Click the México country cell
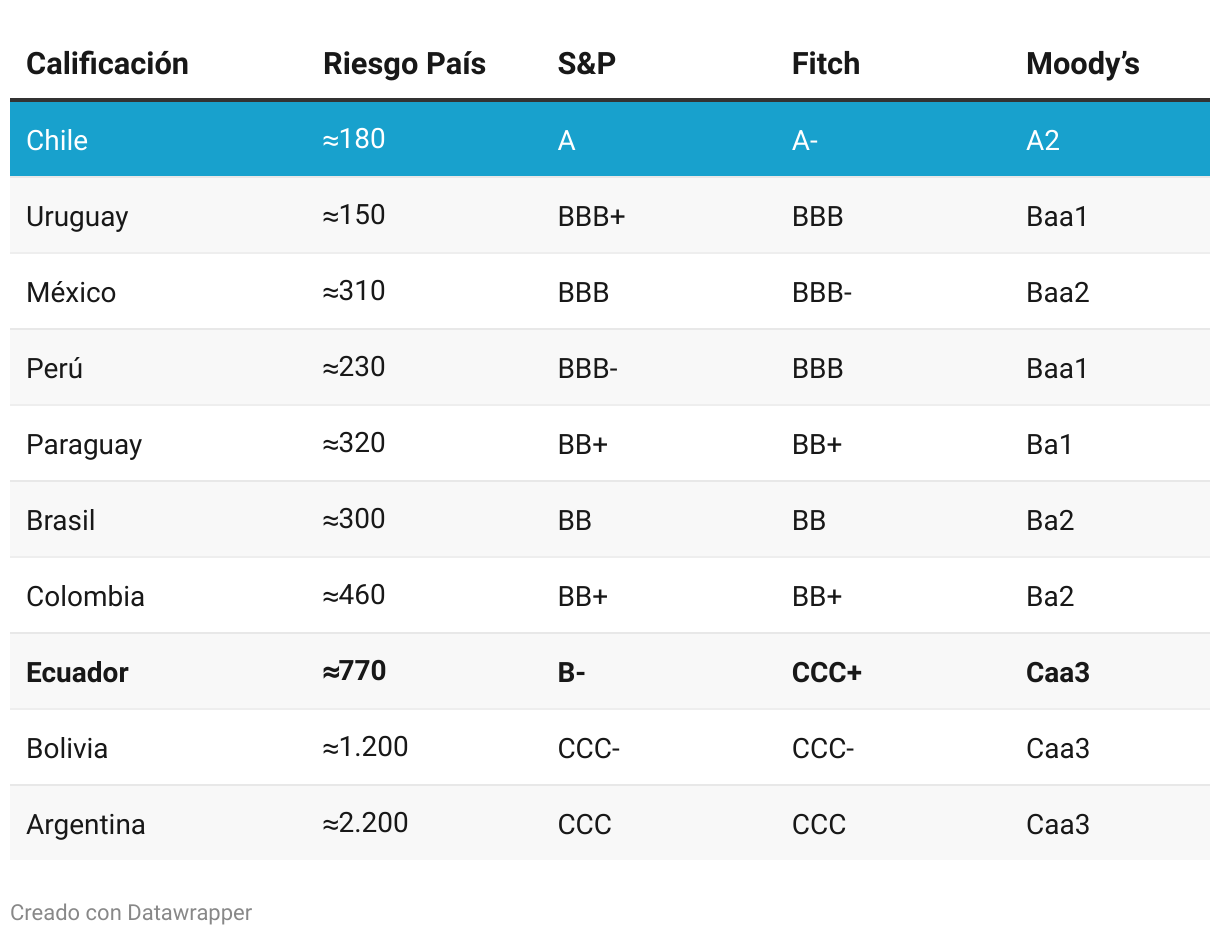Image resolution: width=1220 pixels, height=936 pixels. (x=71, y=292)
